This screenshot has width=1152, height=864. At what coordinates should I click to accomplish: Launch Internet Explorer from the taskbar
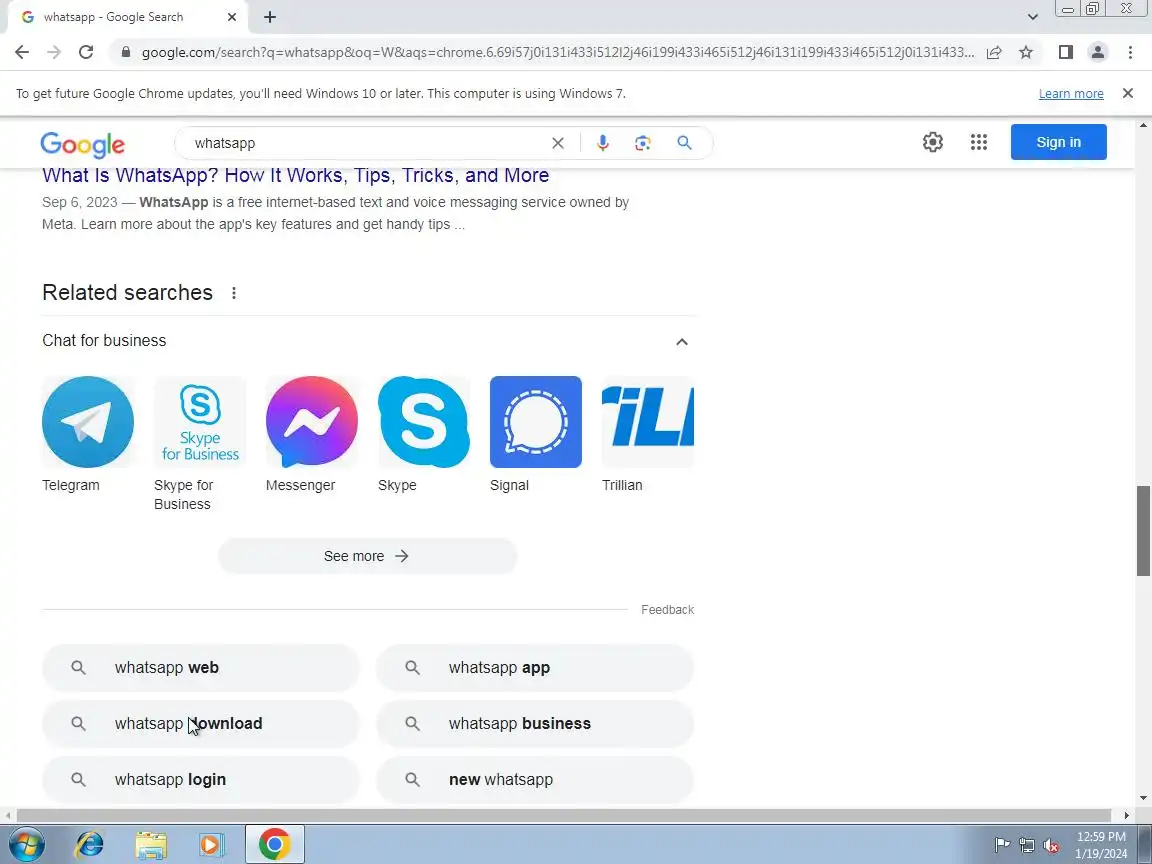90,844
